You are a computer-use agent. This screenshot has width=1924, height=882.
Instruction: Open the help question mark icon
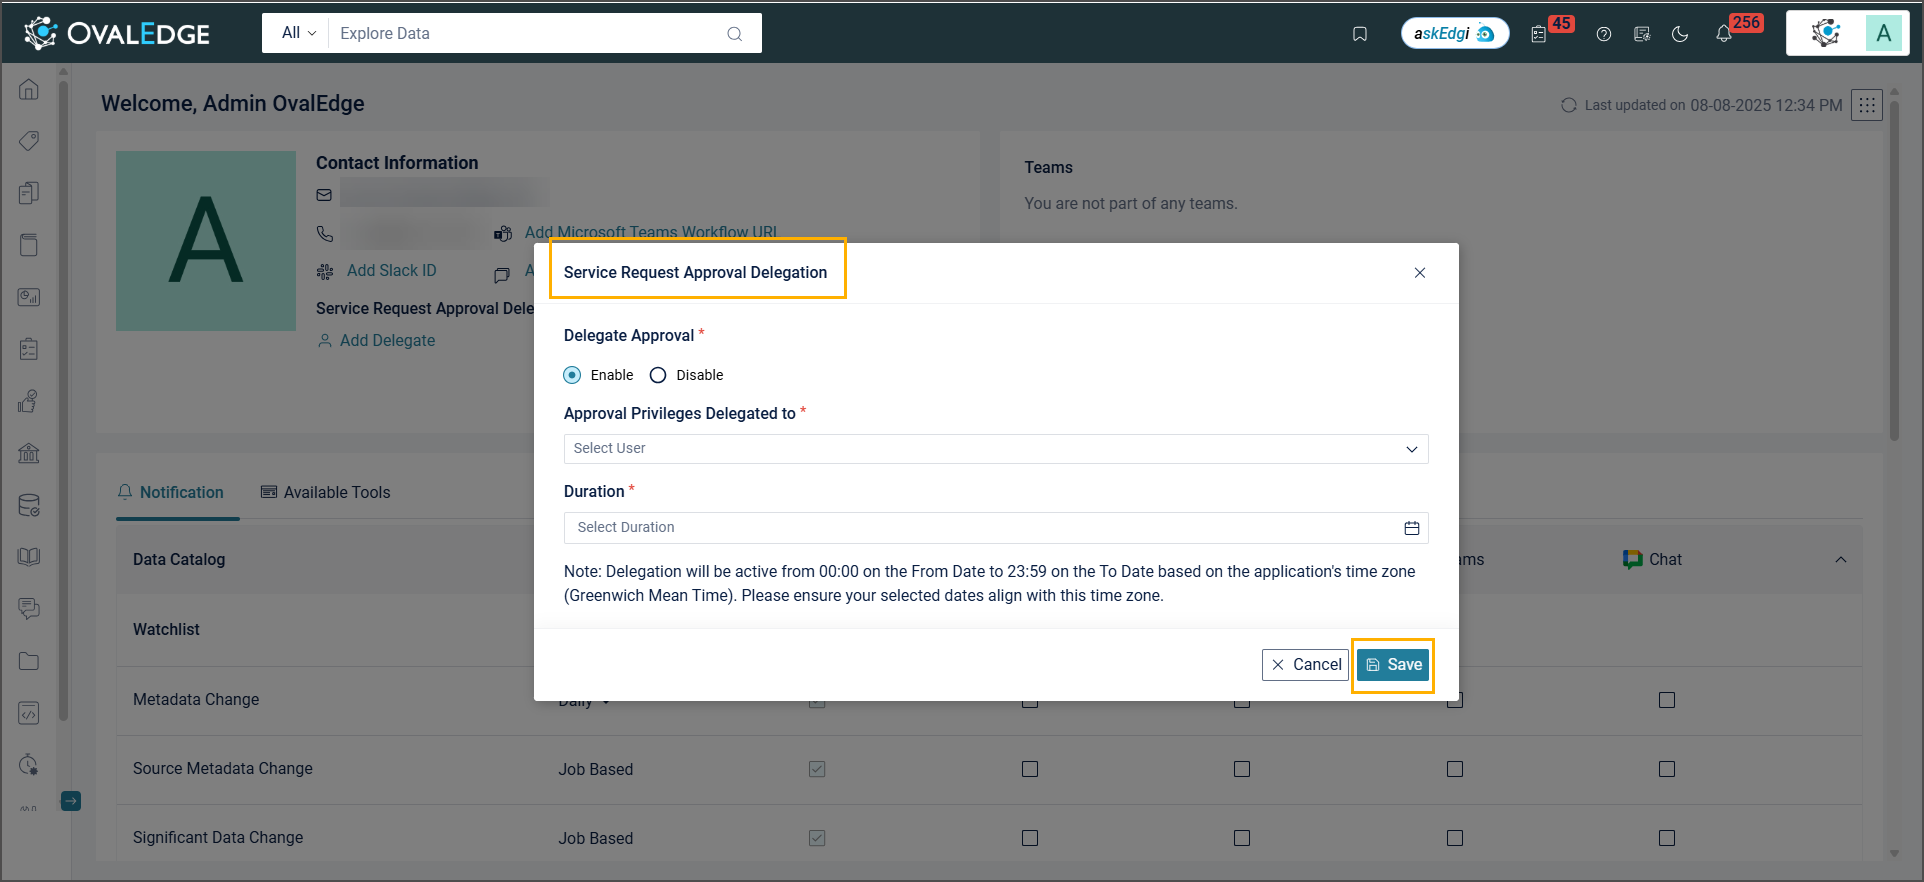[1603, 34]
